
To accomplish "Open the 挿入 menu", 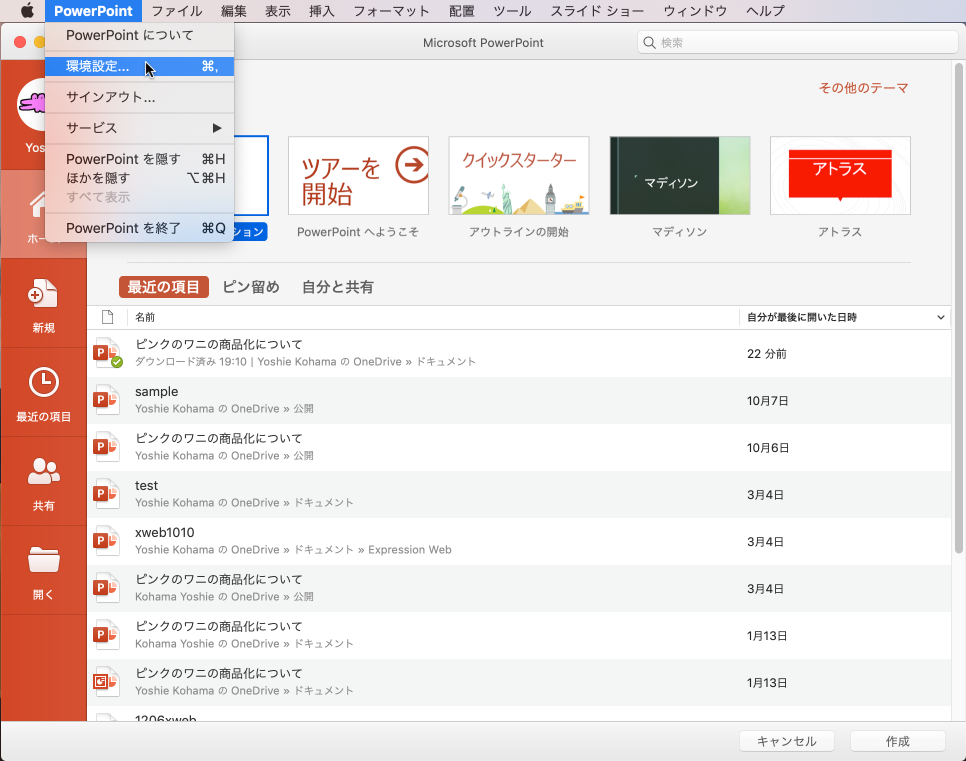I will [x=322, y=10].
